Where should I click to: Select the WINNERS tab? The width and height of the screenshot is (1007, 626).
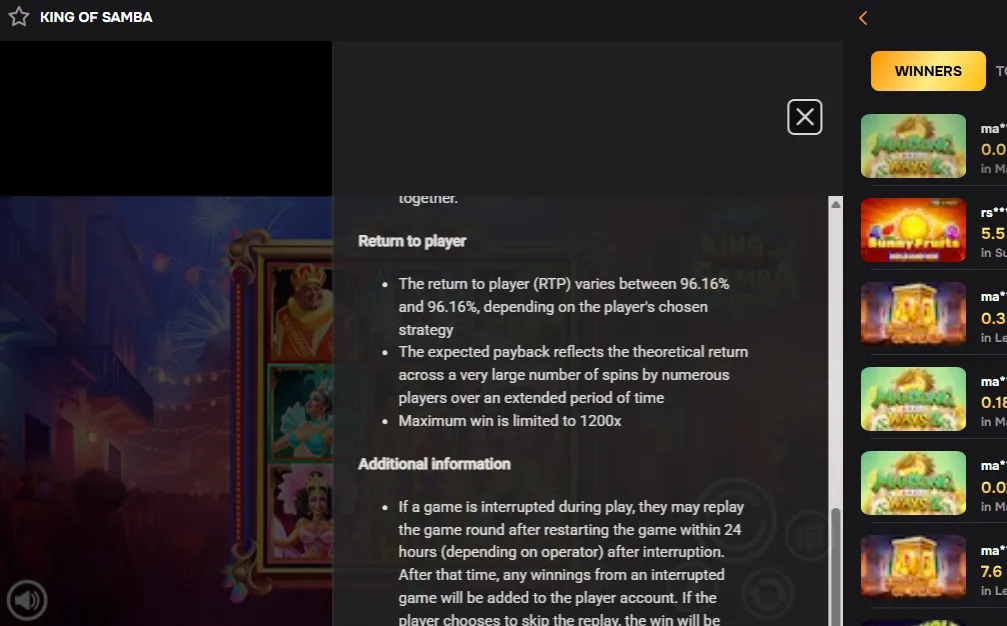[928, 71]
